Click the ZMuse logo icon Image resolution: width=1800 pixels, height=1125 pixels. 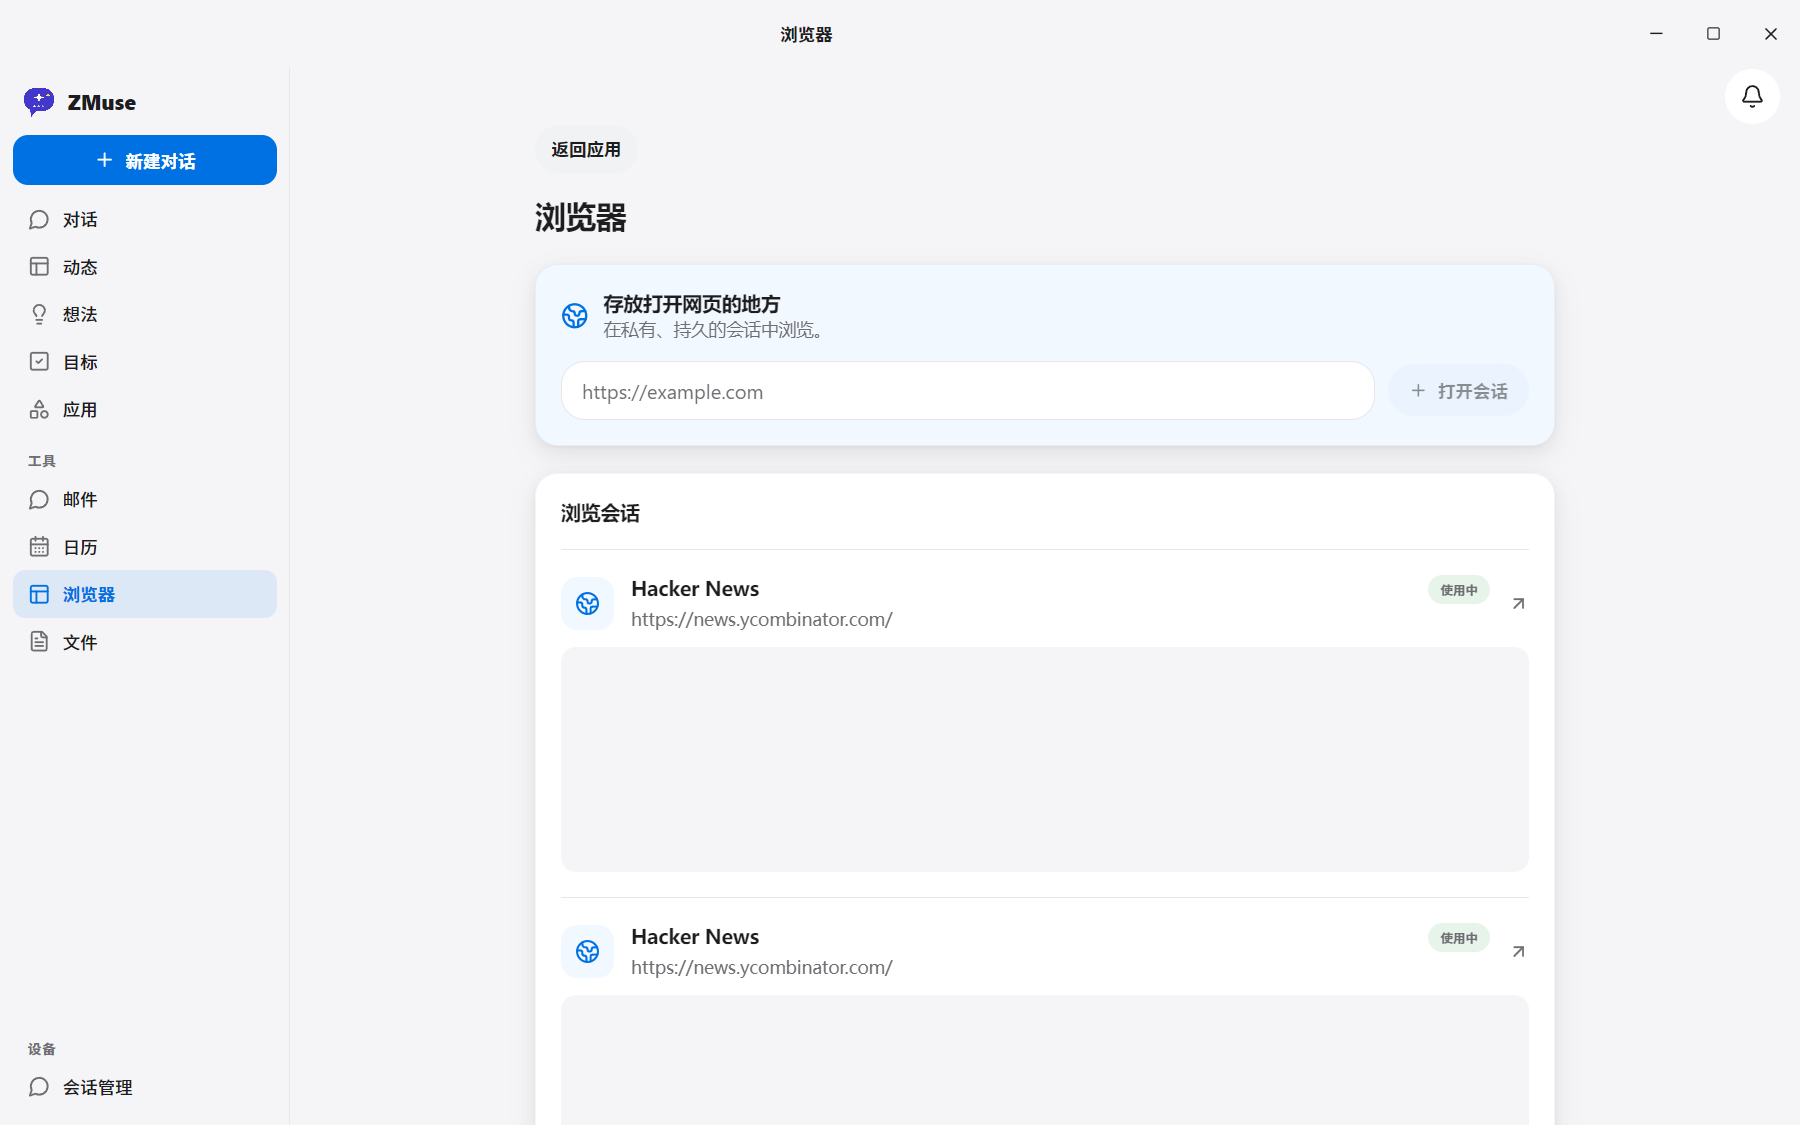(39, 101)
